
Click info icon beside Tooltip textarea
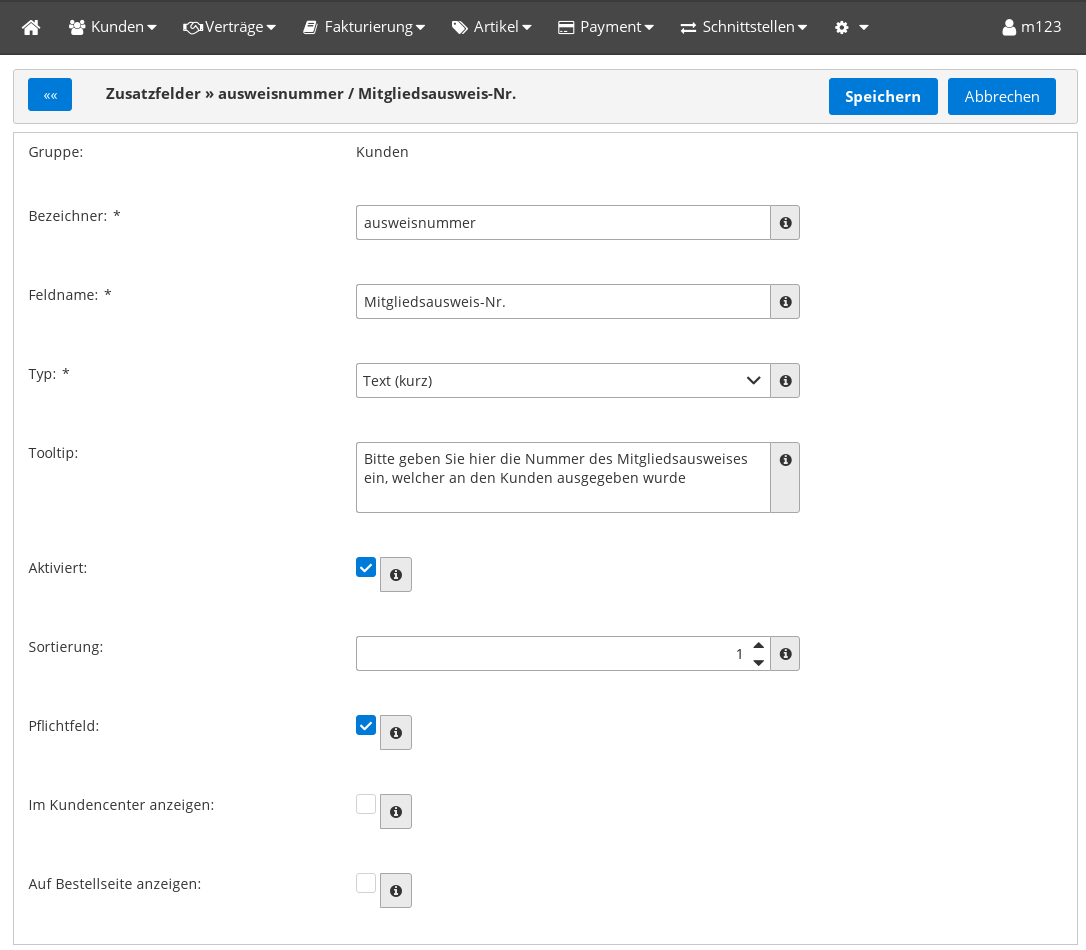tap(785, 460)
